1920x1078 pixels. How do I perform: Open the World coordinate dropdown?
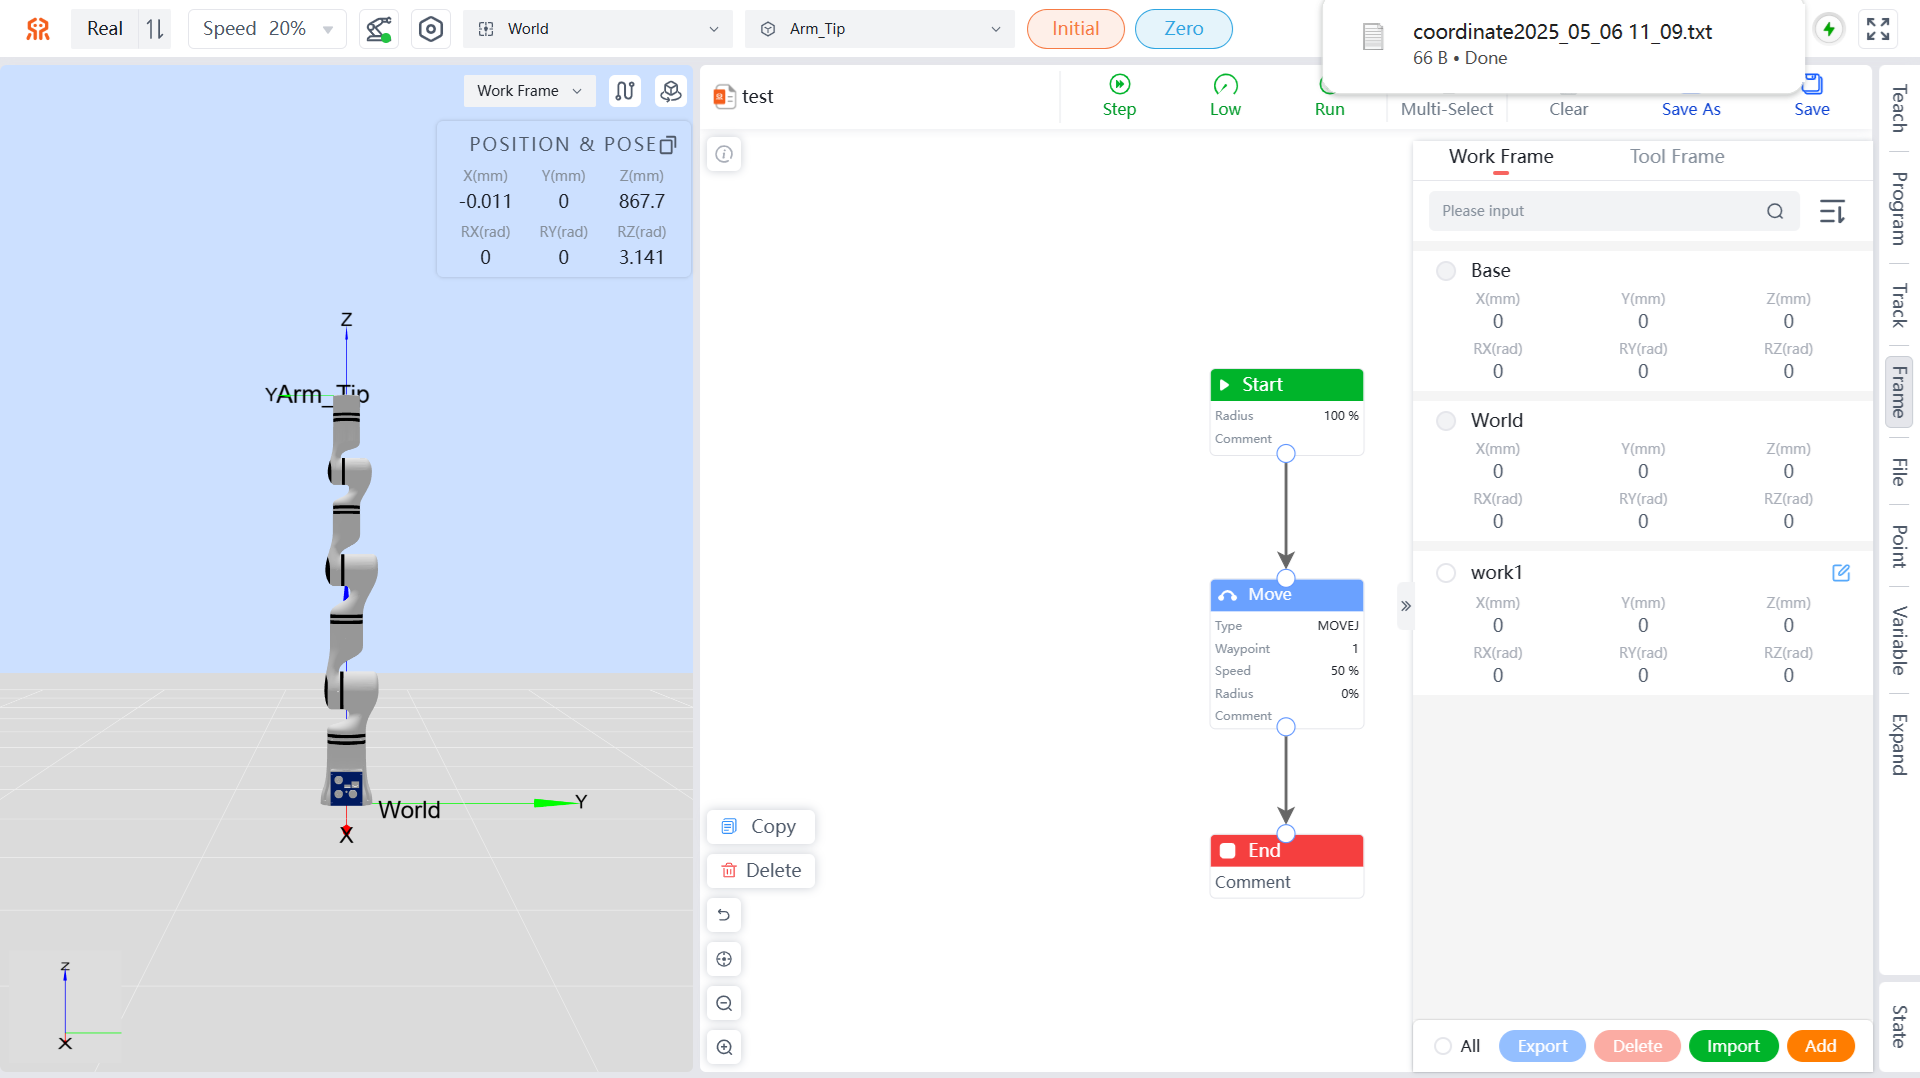coord(598,29)
